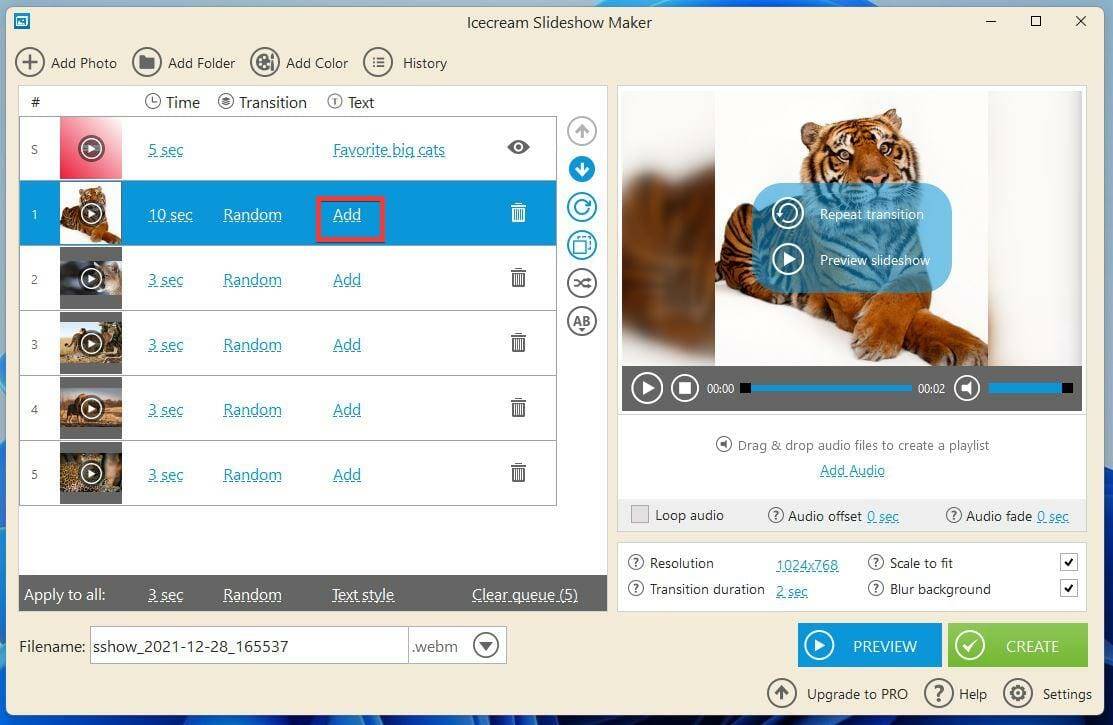The image size is (1113, 725).
Task: Change title slide 5 sec time
Action: tap(165, 150)
